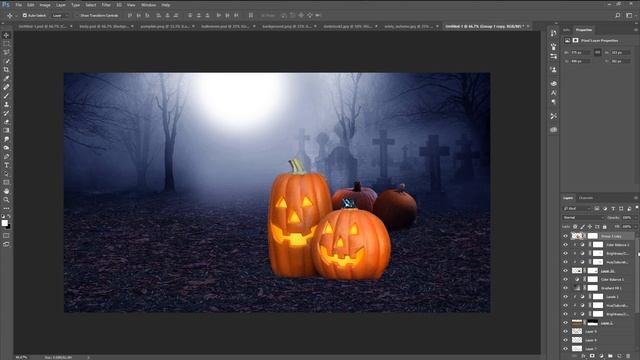Swap foreground and background colors arrow
The width and height of the screenshot is (640, 360).
coord(9,216)
